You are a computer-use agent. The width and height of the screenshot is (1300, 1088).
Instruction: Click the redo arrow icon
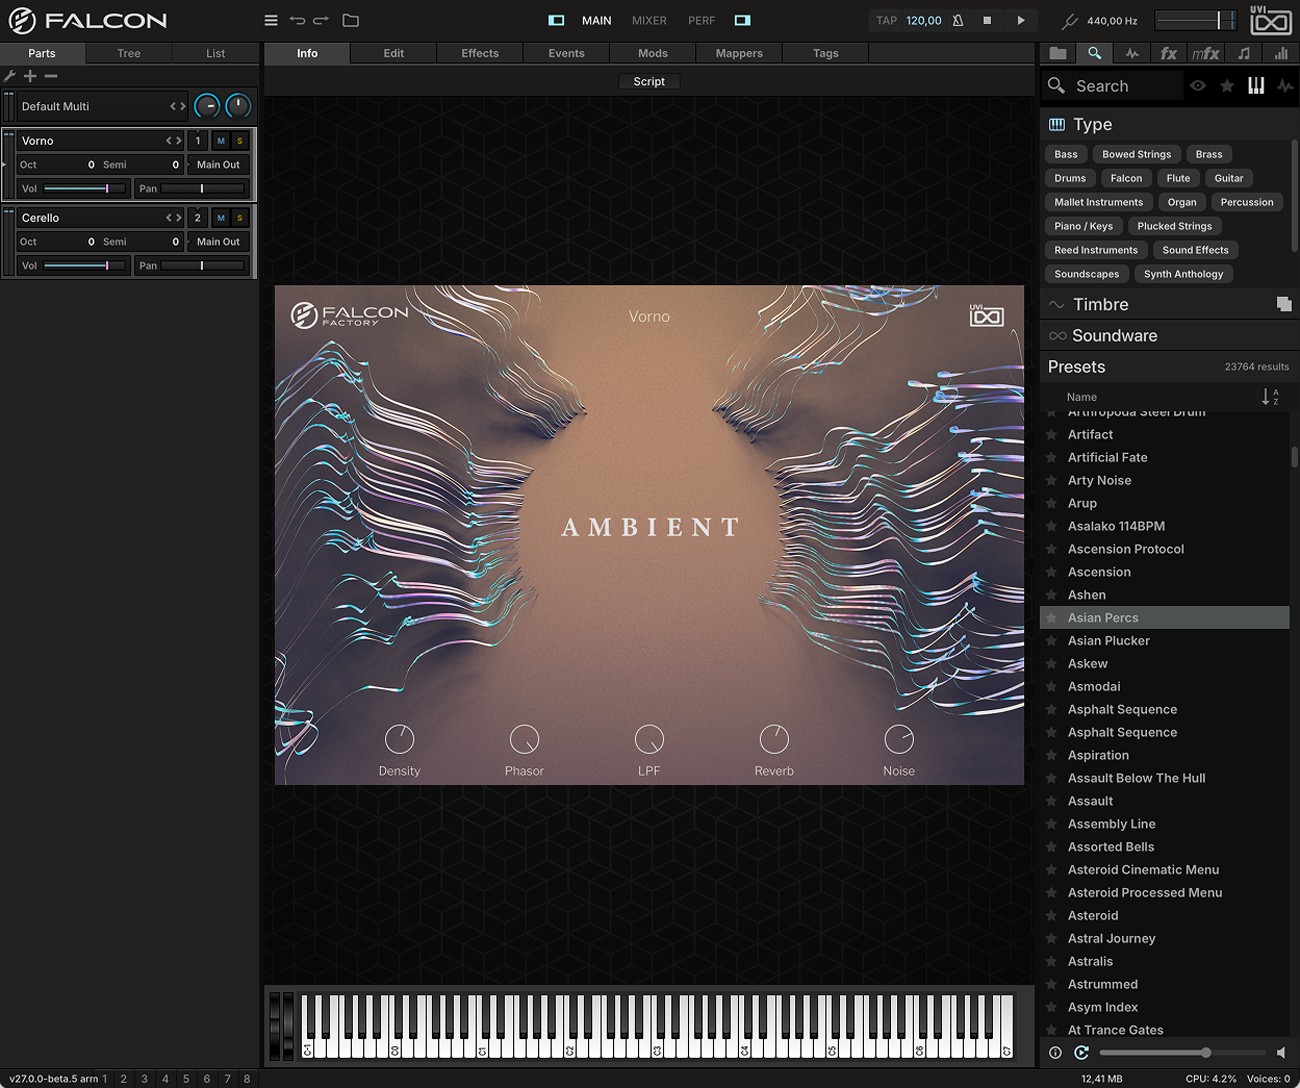pyautogui.click(x=321, y=20)
